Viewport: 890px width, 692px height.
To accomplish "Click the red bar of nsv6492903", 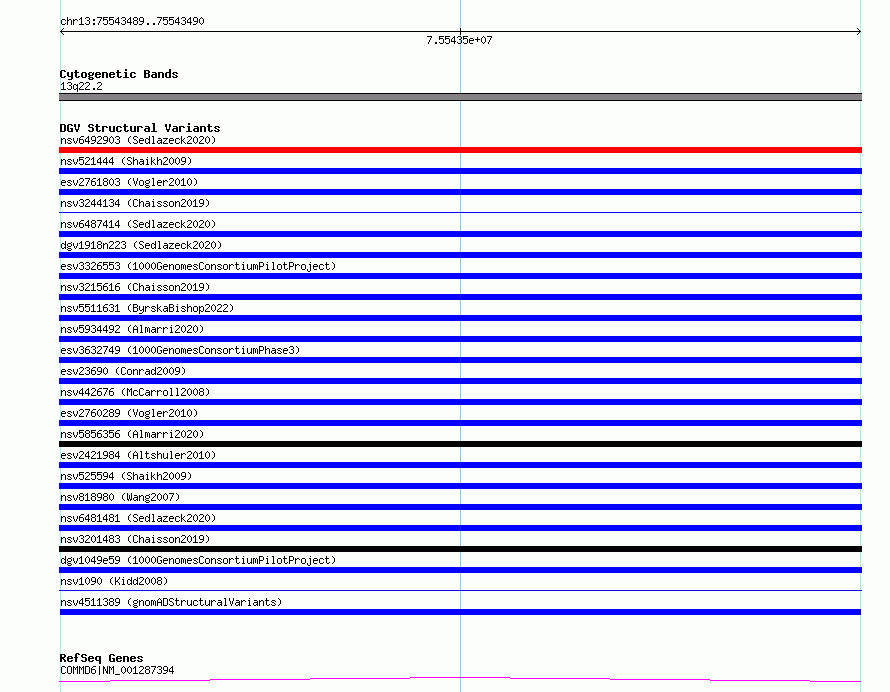I will [x=460, y=150].
